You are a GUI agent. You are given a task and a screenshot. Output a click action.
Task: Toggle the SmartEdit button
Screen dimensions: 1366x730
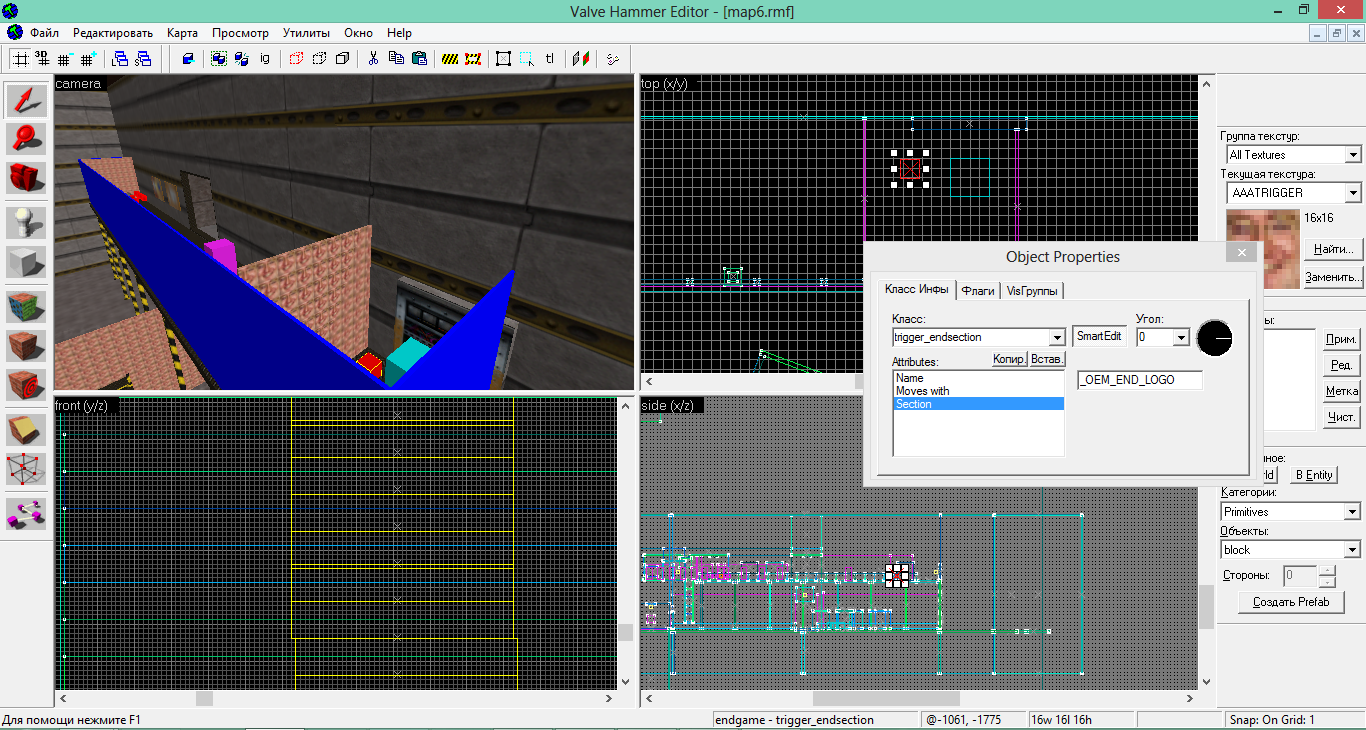click(1099, 336)
